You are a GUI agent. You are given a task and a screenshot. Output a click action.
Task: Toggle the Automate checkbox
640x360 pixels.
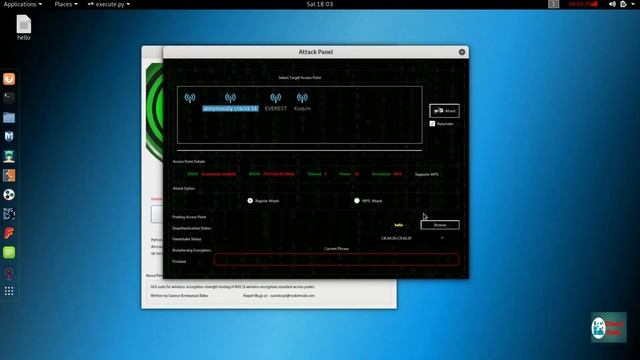(432, 124)
